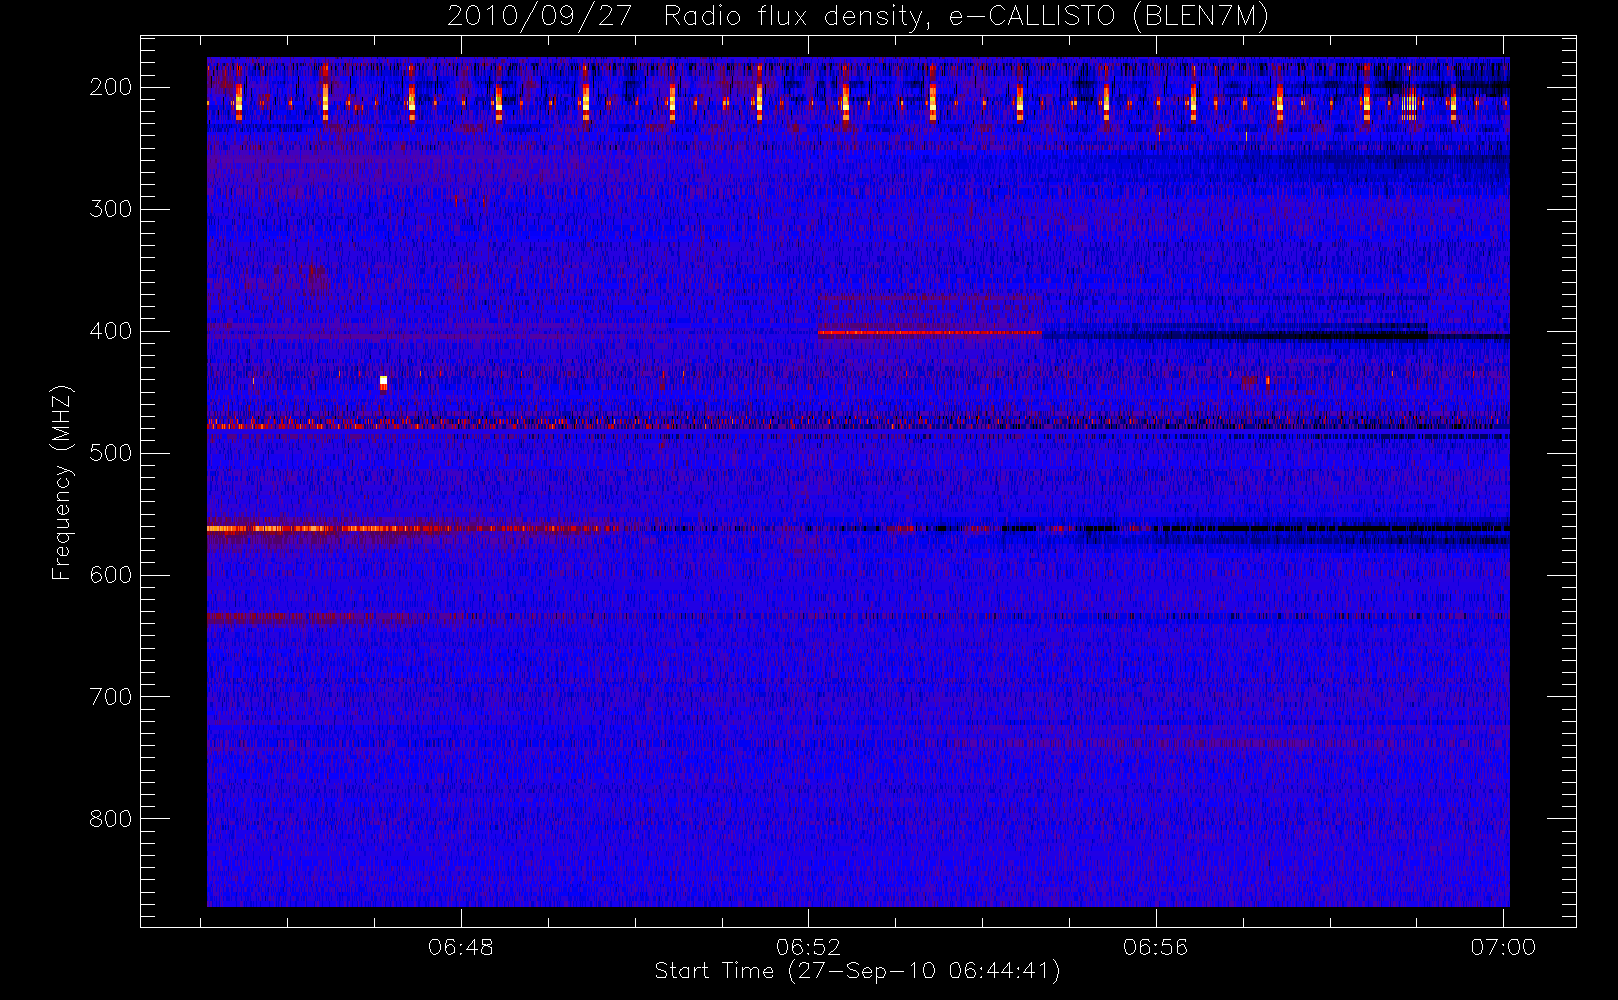Click the 800 frequency tick label
Viewport: 1618px width, 1000px height.
point(111,819)
